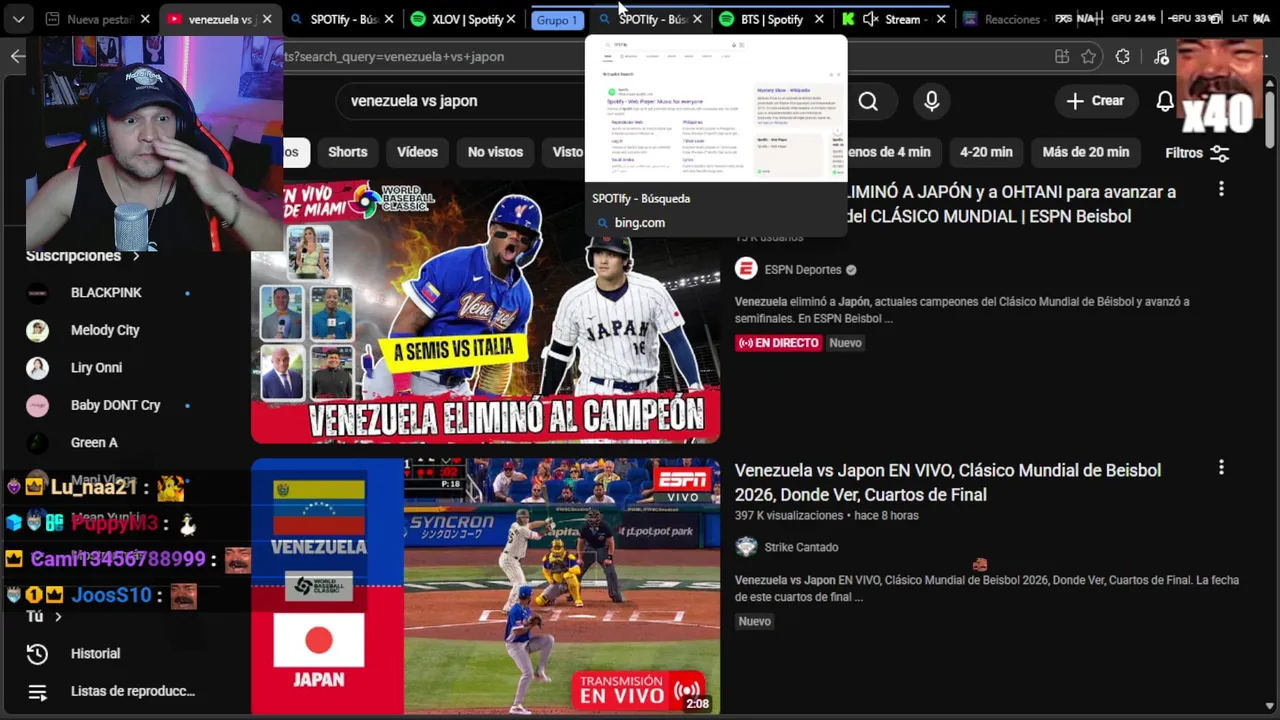Select the 4-20 min filter chip
This screenshot has height=720, width=1280.
coord(986,152)
